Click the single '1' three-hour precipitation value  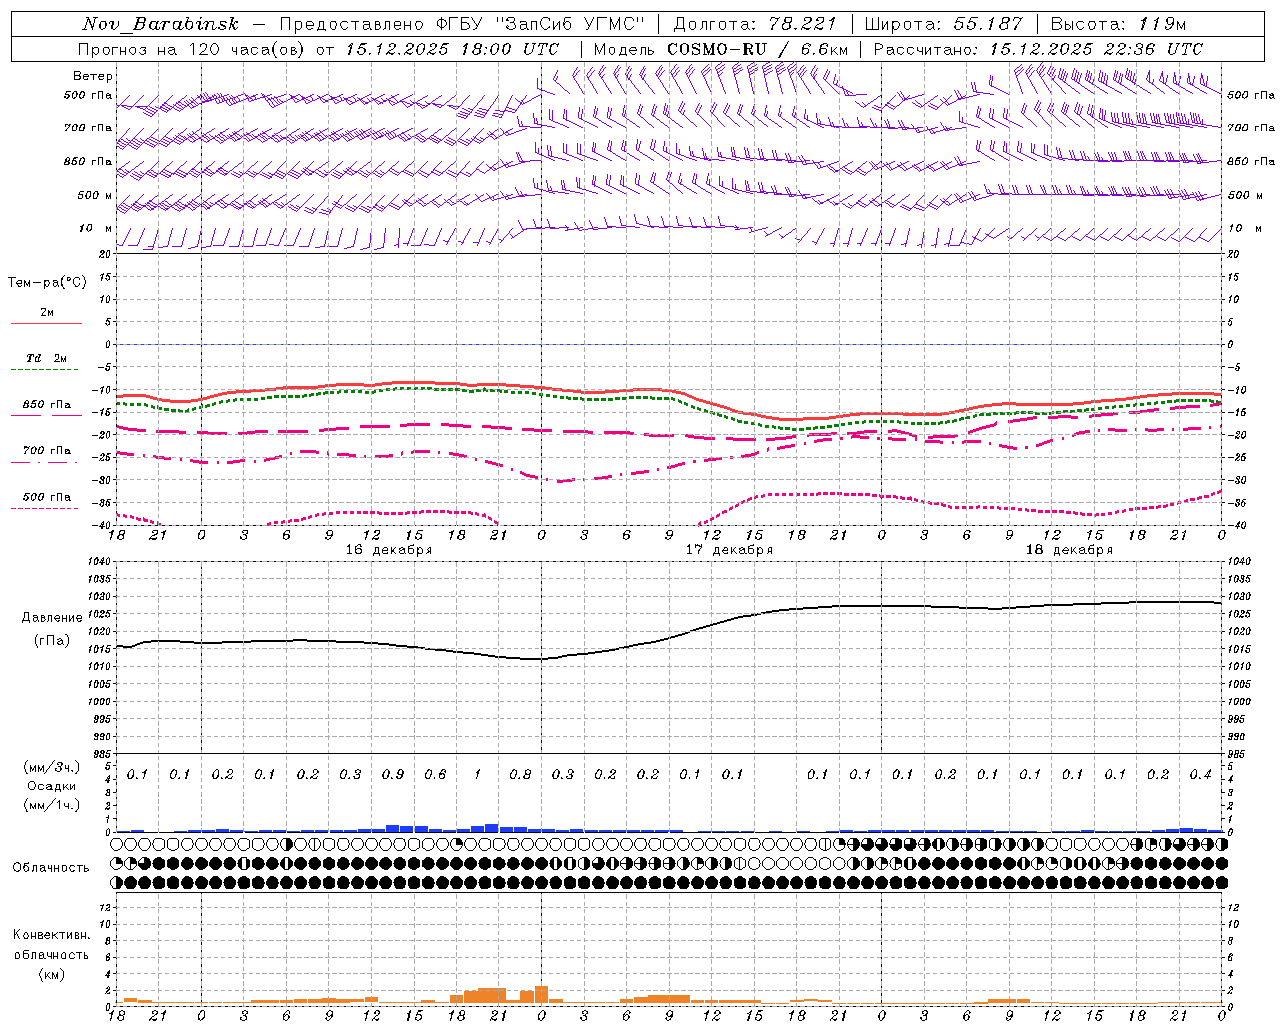[478, 774]
